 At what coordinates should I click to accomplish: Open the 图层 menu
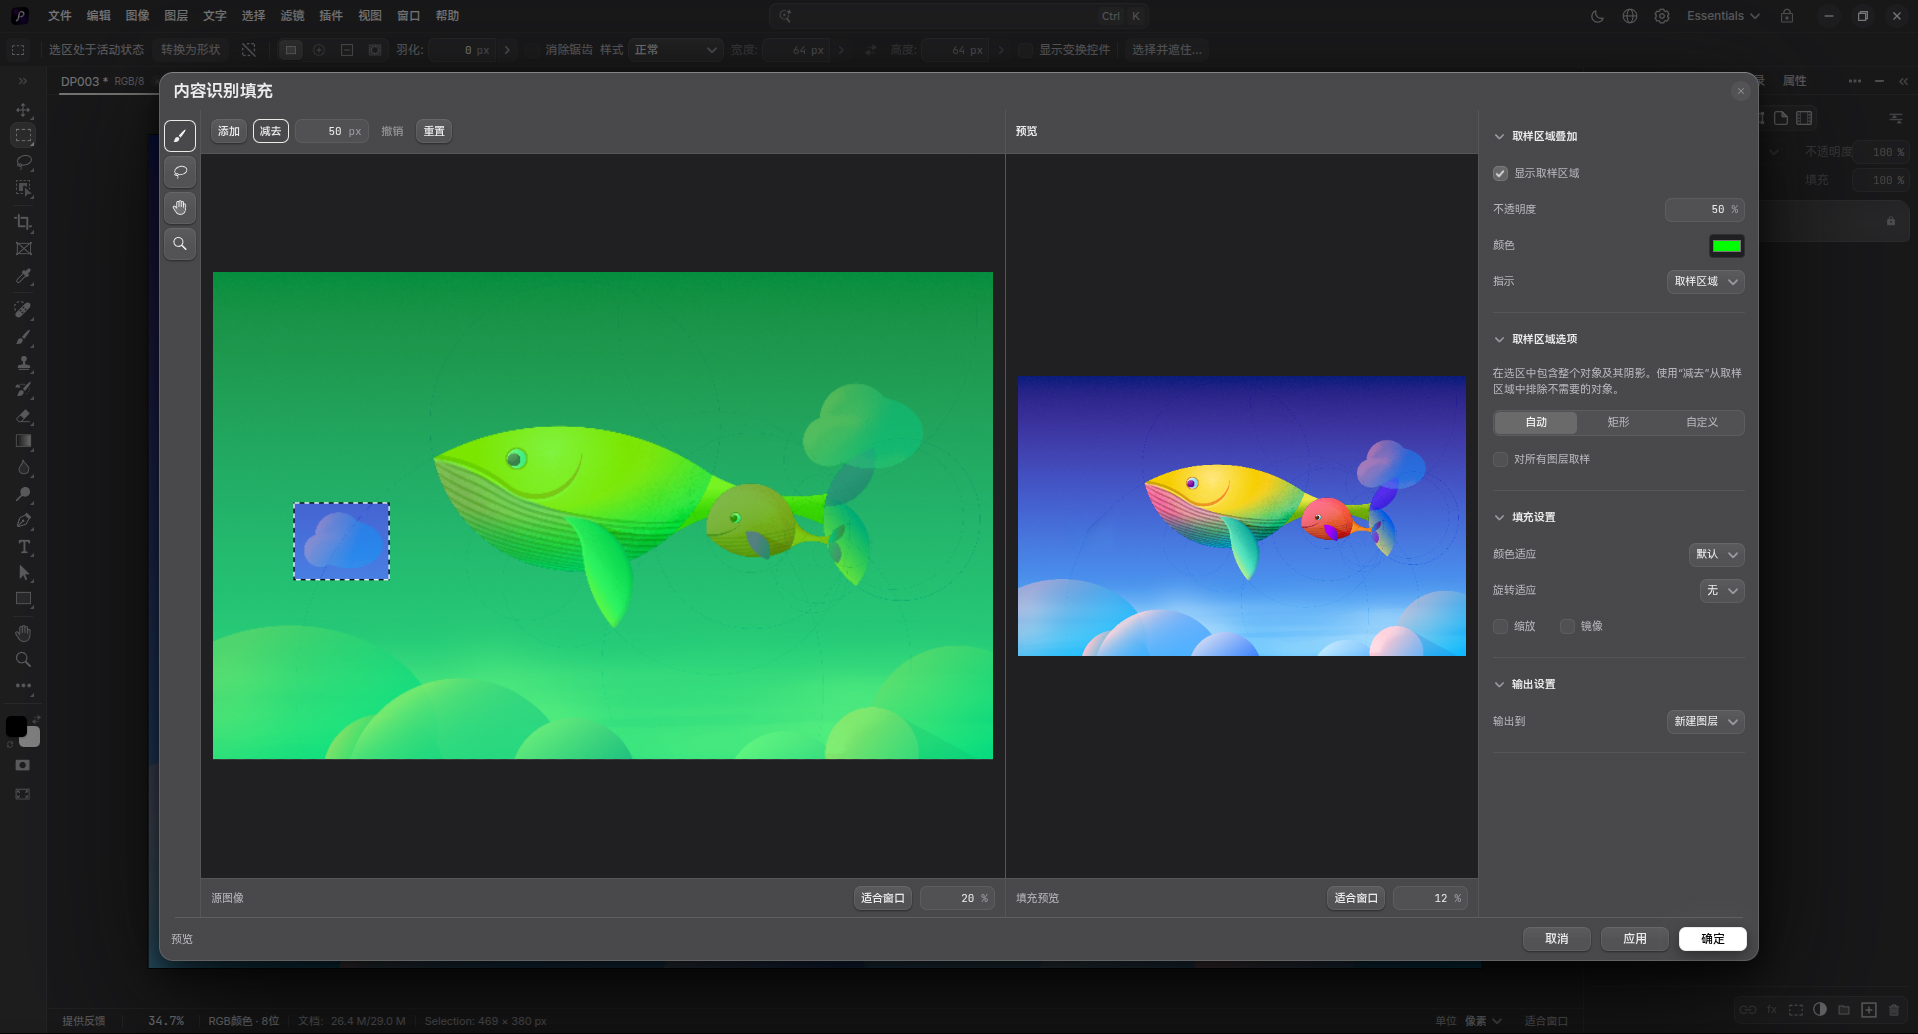(176, 16)
